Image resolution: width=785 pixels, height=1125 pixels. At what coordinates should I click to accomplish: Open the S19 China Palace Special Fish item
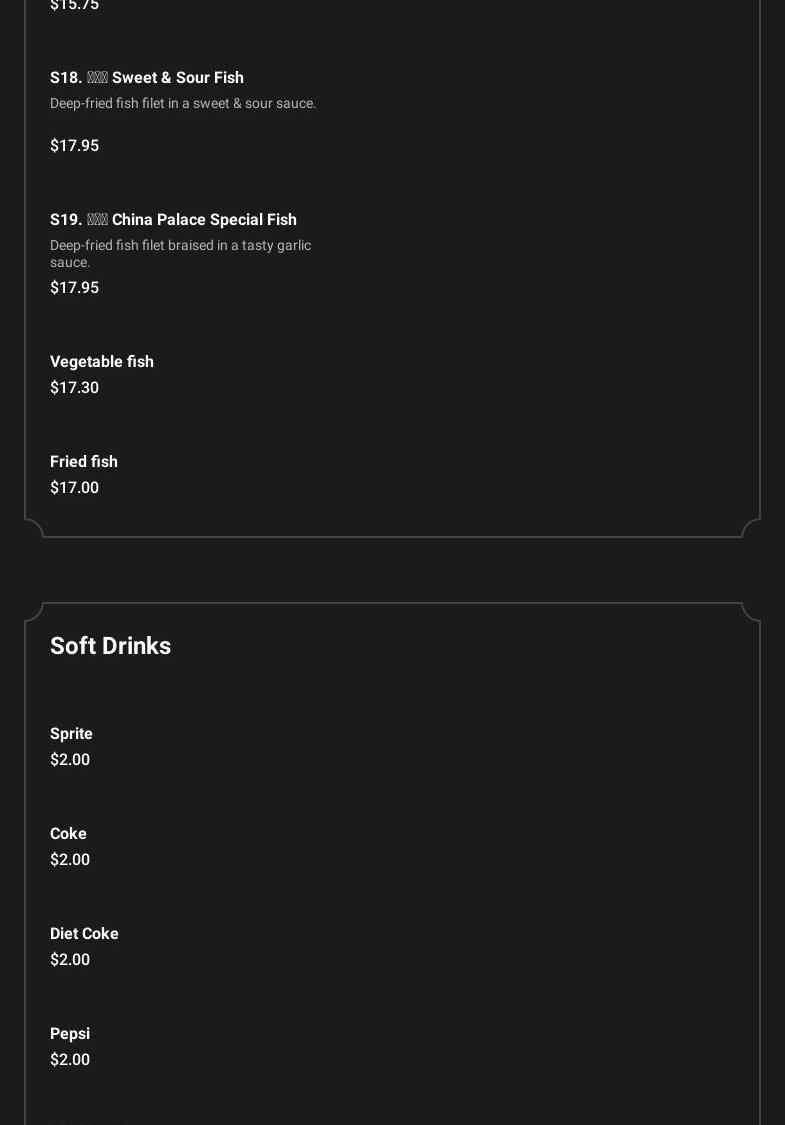[173, 220]
